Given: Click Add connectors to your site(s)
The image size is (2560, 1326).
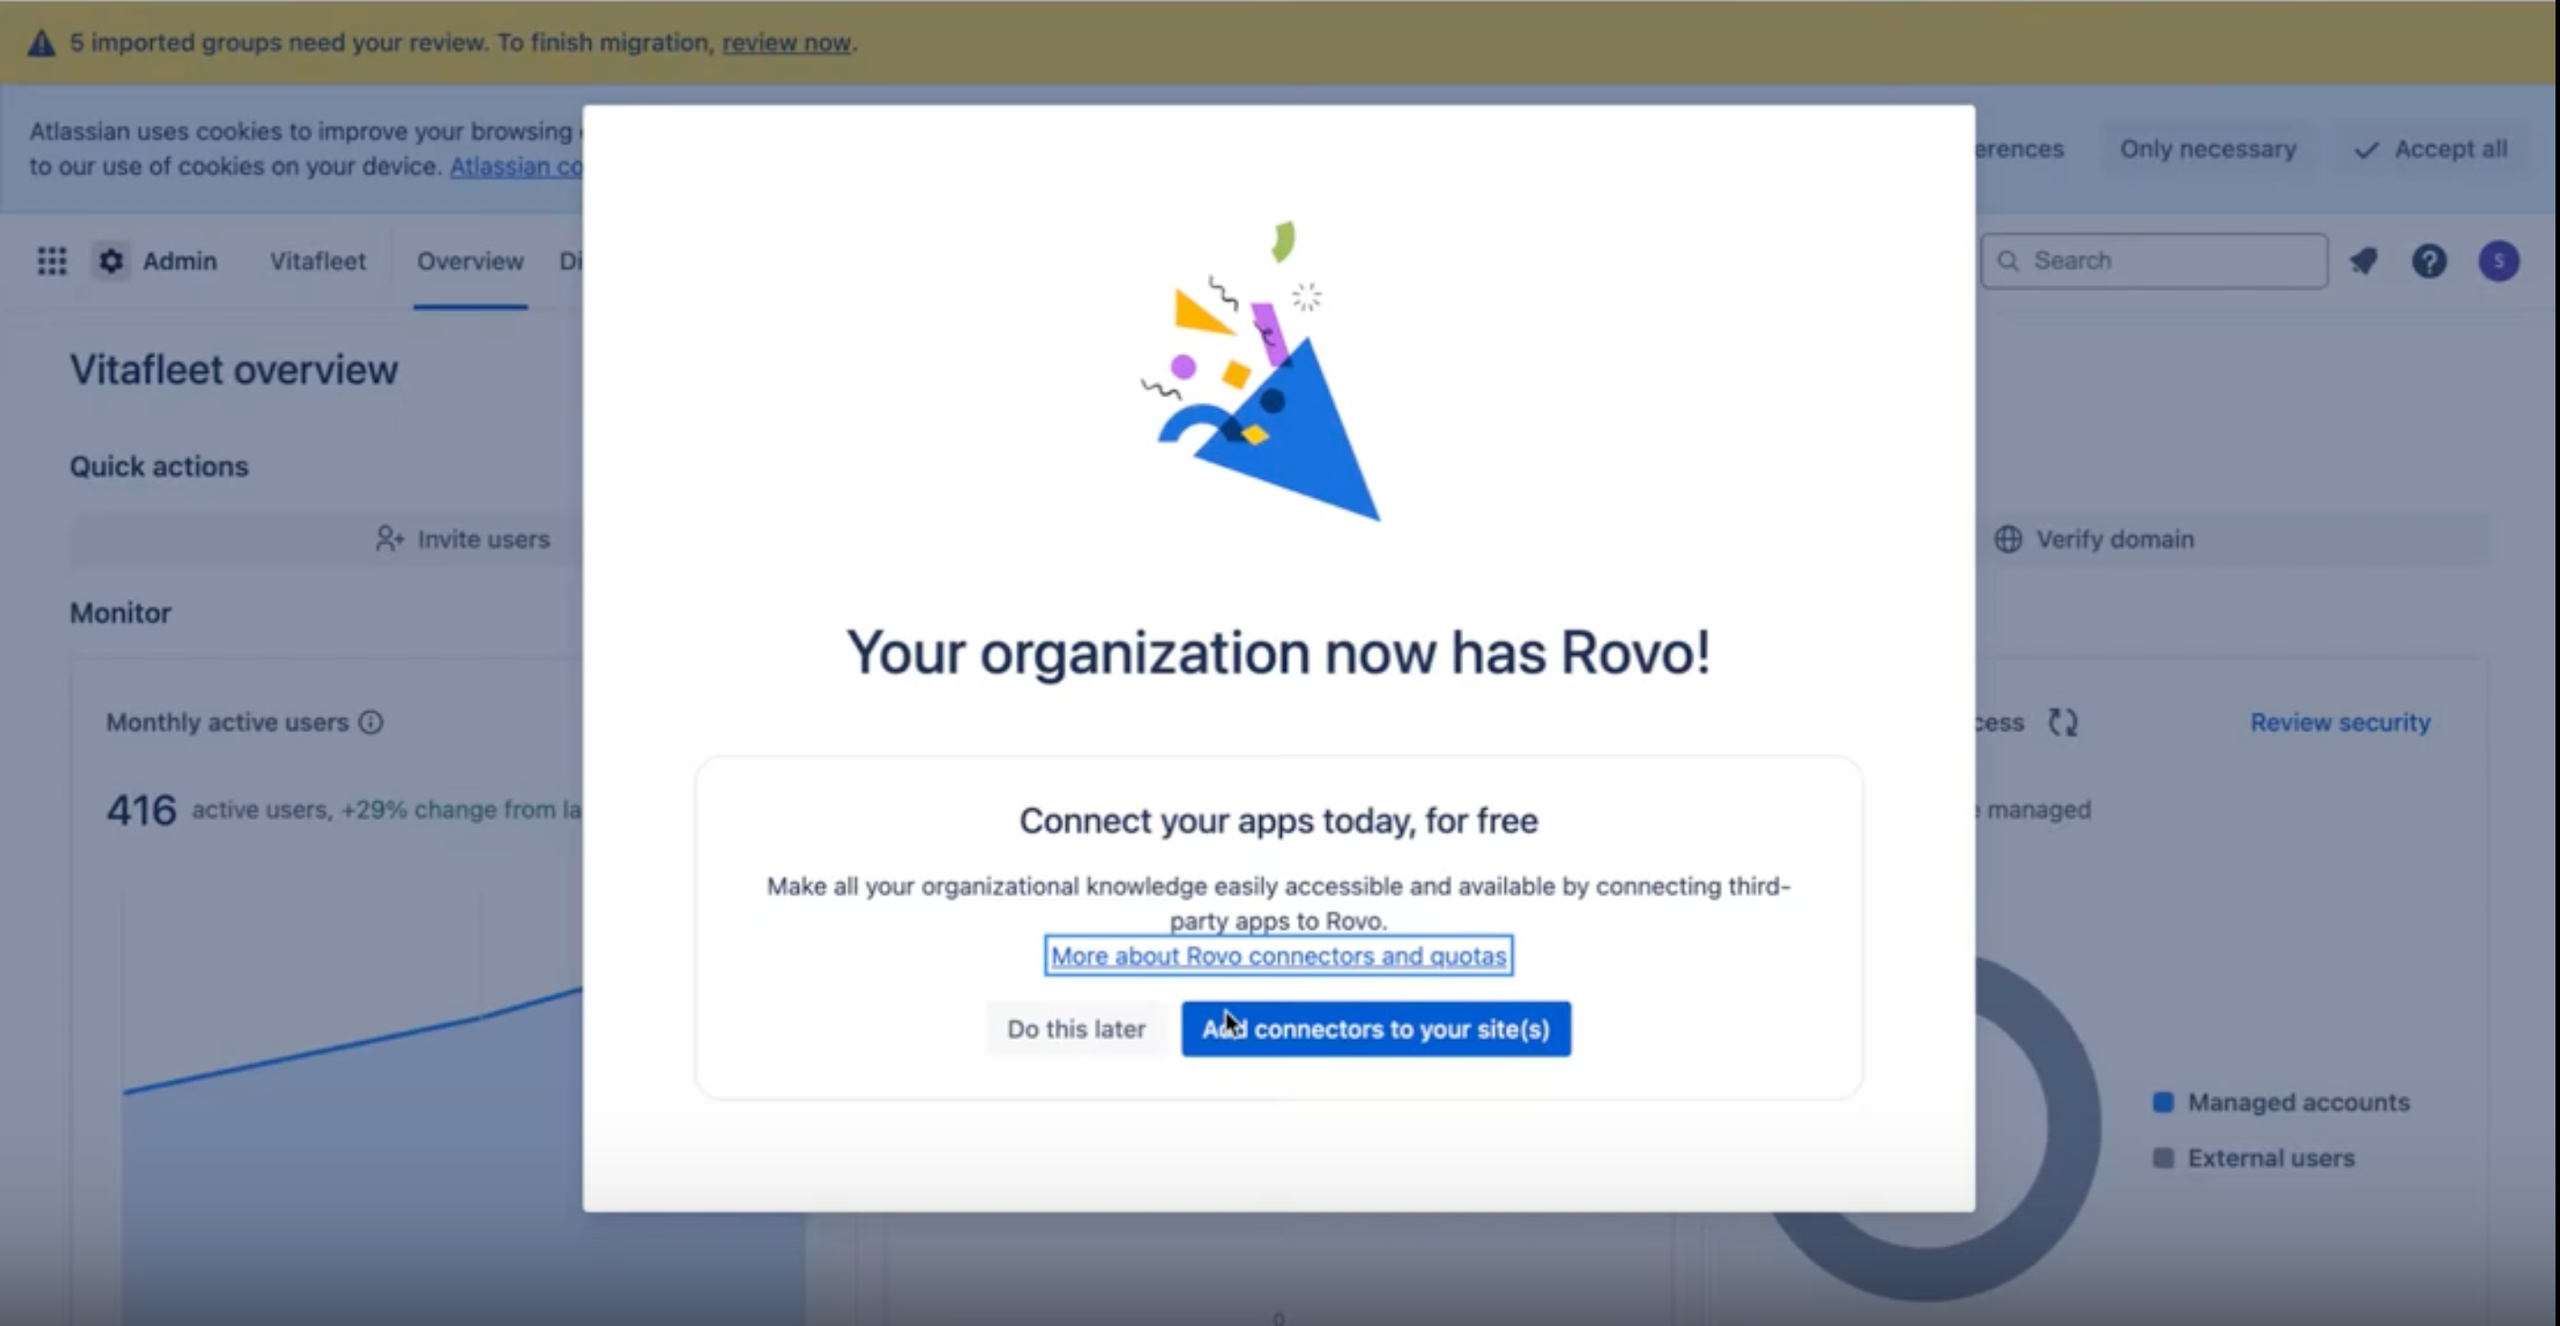Looking at the screenshot, I should coord(1376,1028).
